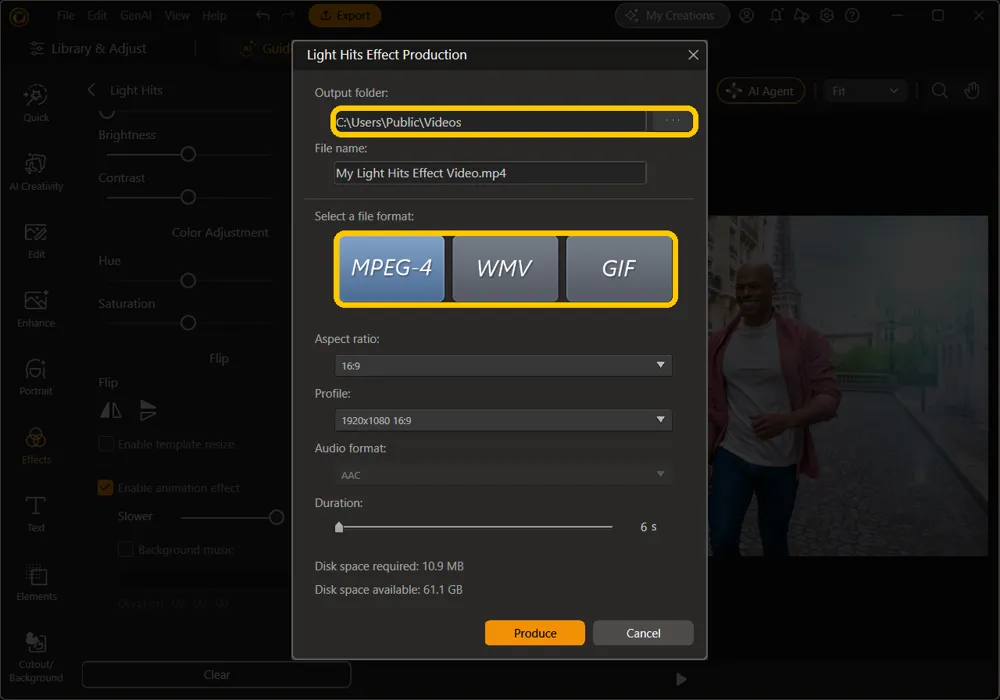
Task: Open the GenAI menu
Action: (x=136, y=15)
